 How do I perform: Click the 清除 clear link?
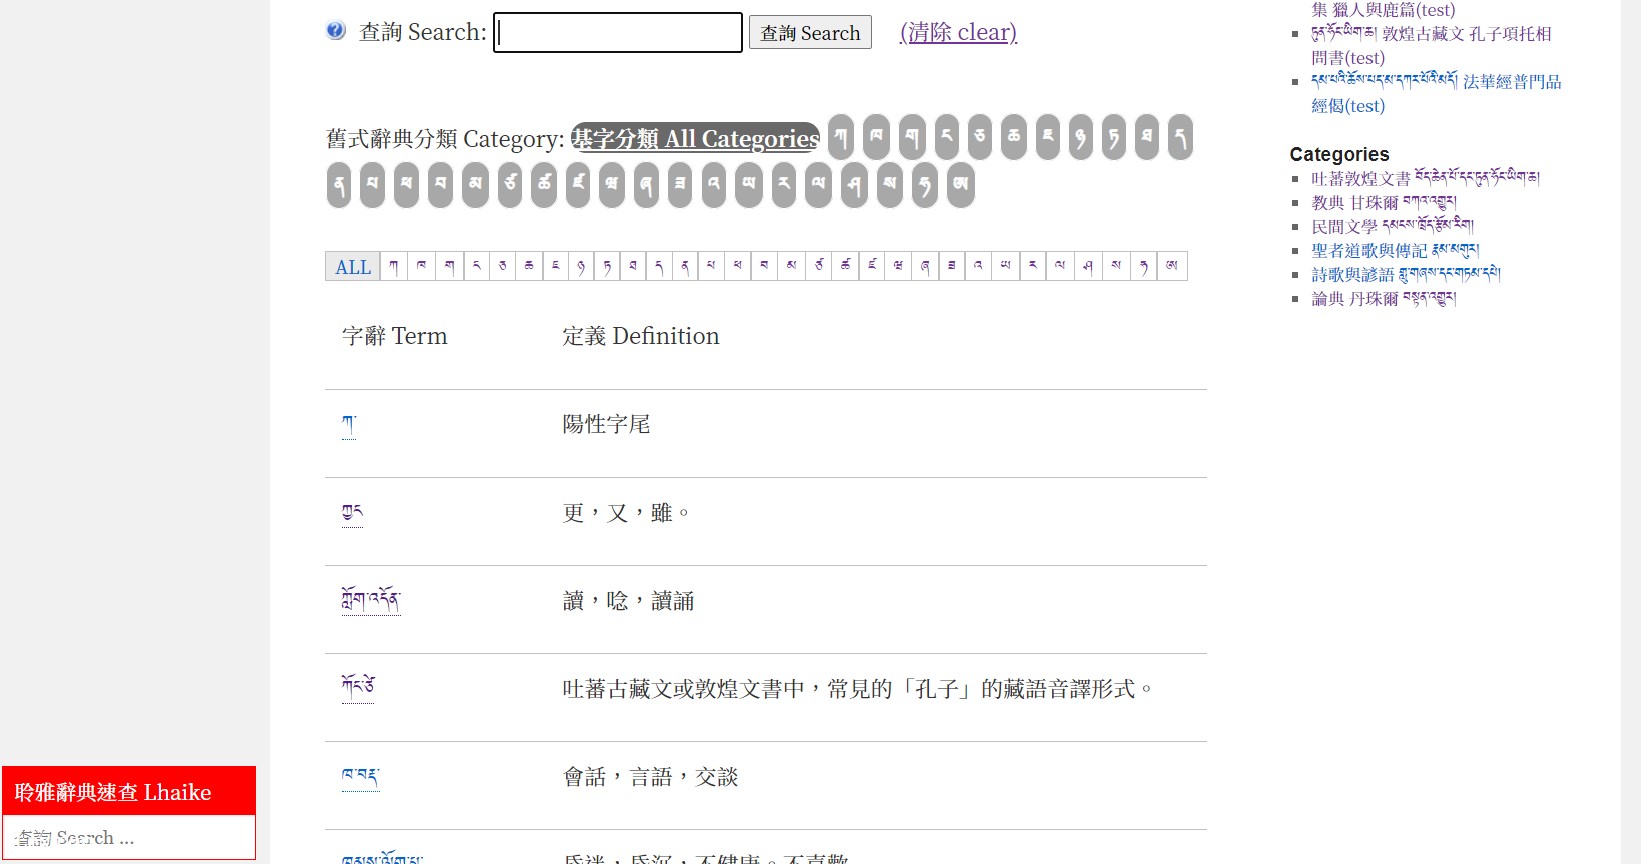958,32
